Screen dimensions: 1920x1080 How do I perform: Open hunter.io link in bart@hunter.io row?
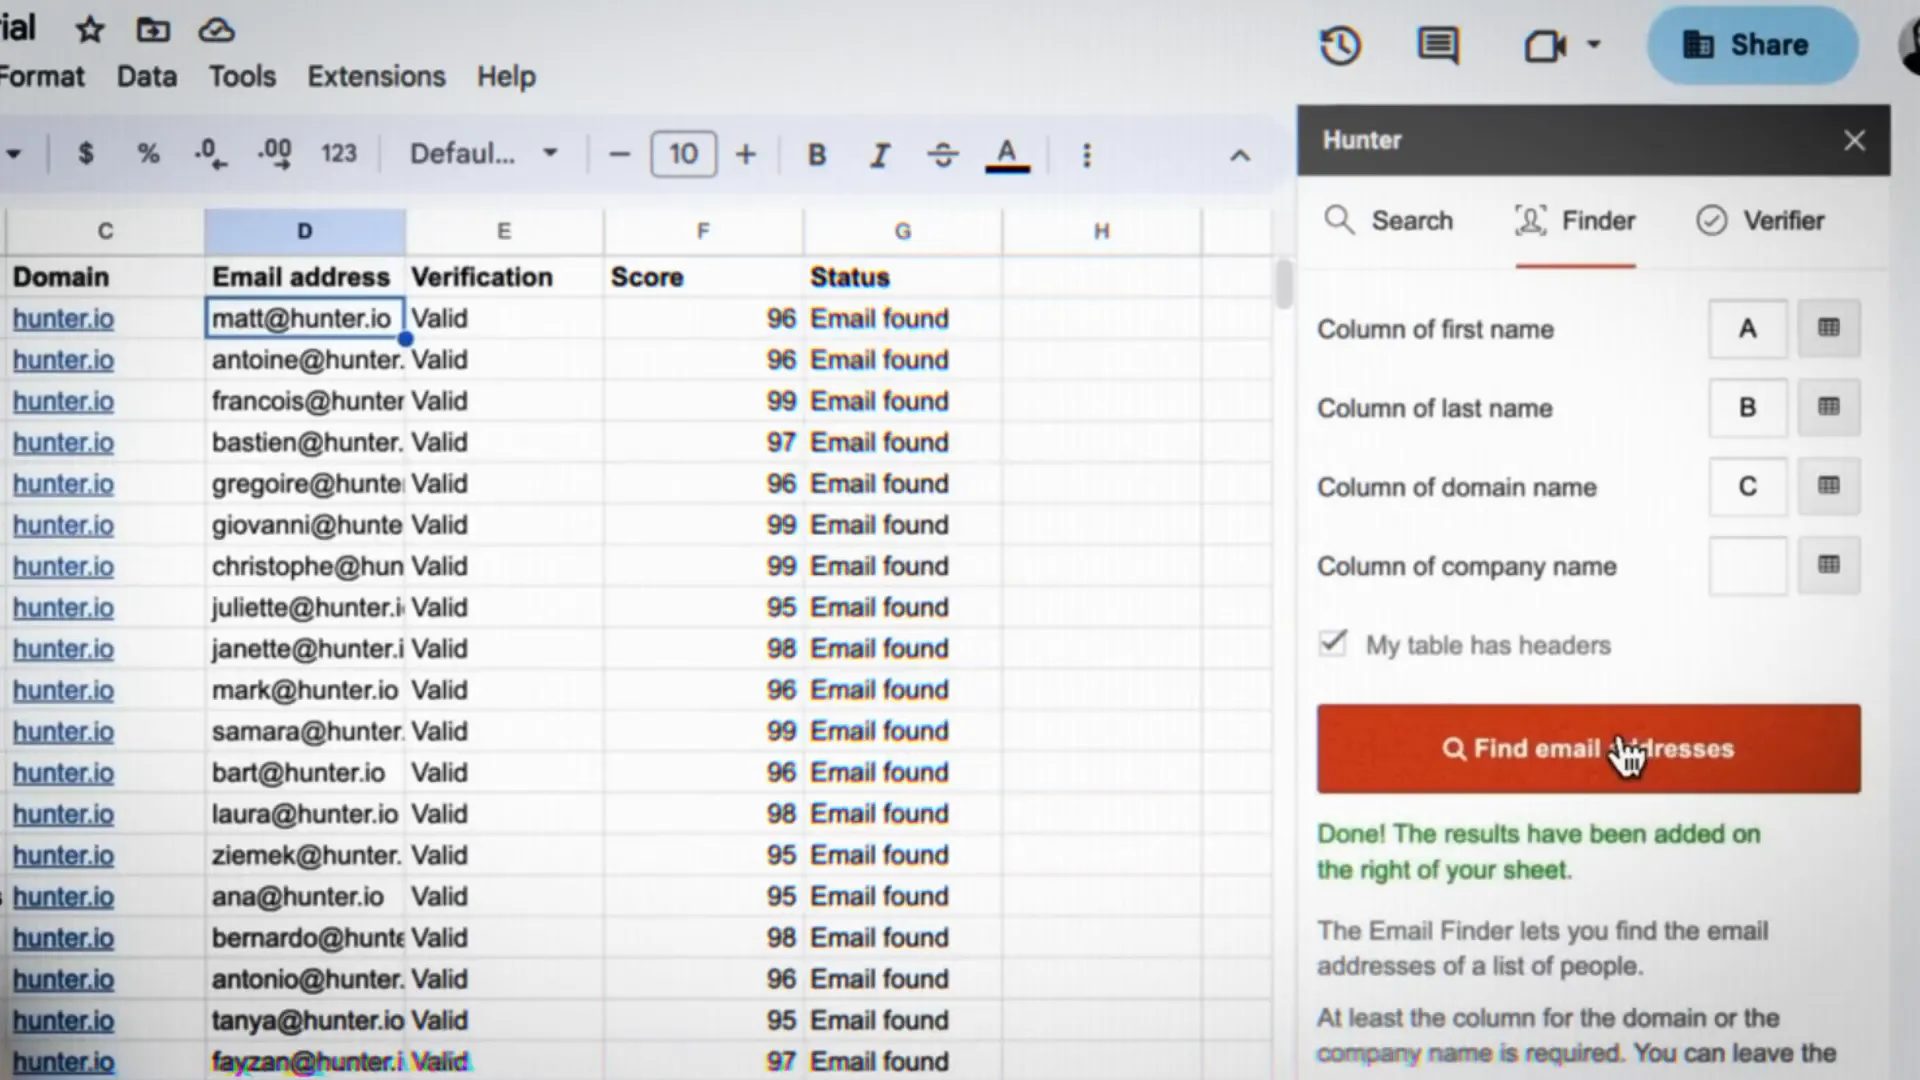(x=63, y=773)
